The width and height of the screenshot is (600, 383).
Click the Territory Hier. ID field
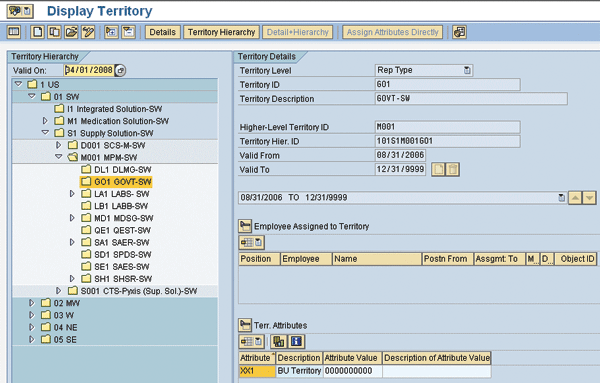447,141
